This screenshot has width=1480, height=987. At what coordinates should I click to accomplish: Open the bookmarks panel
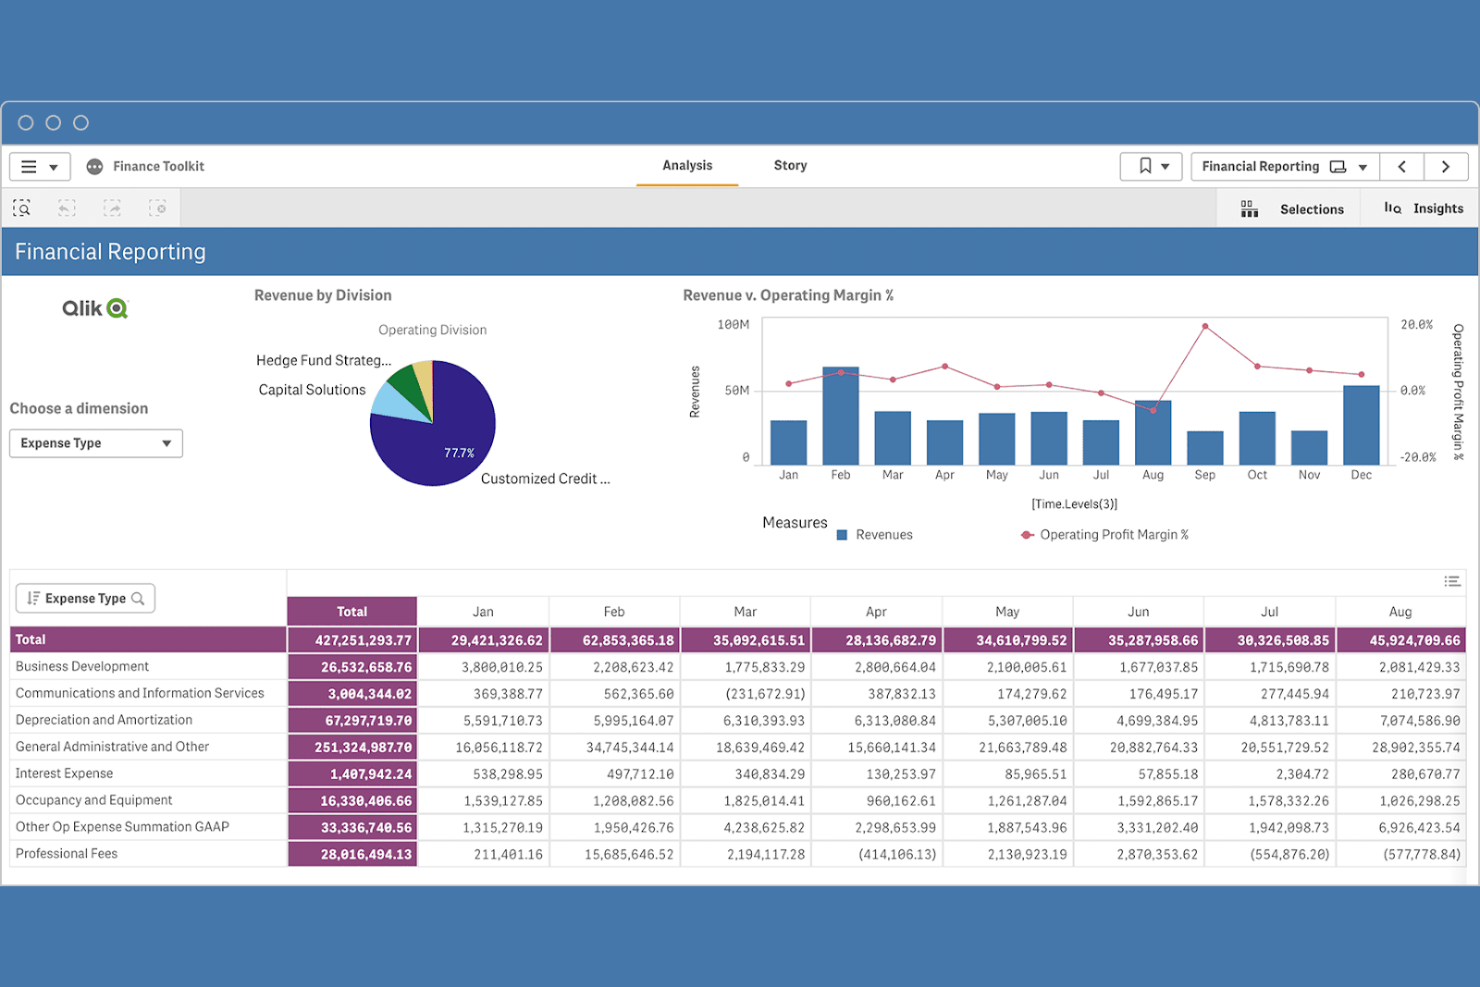tap(1151, 166)
